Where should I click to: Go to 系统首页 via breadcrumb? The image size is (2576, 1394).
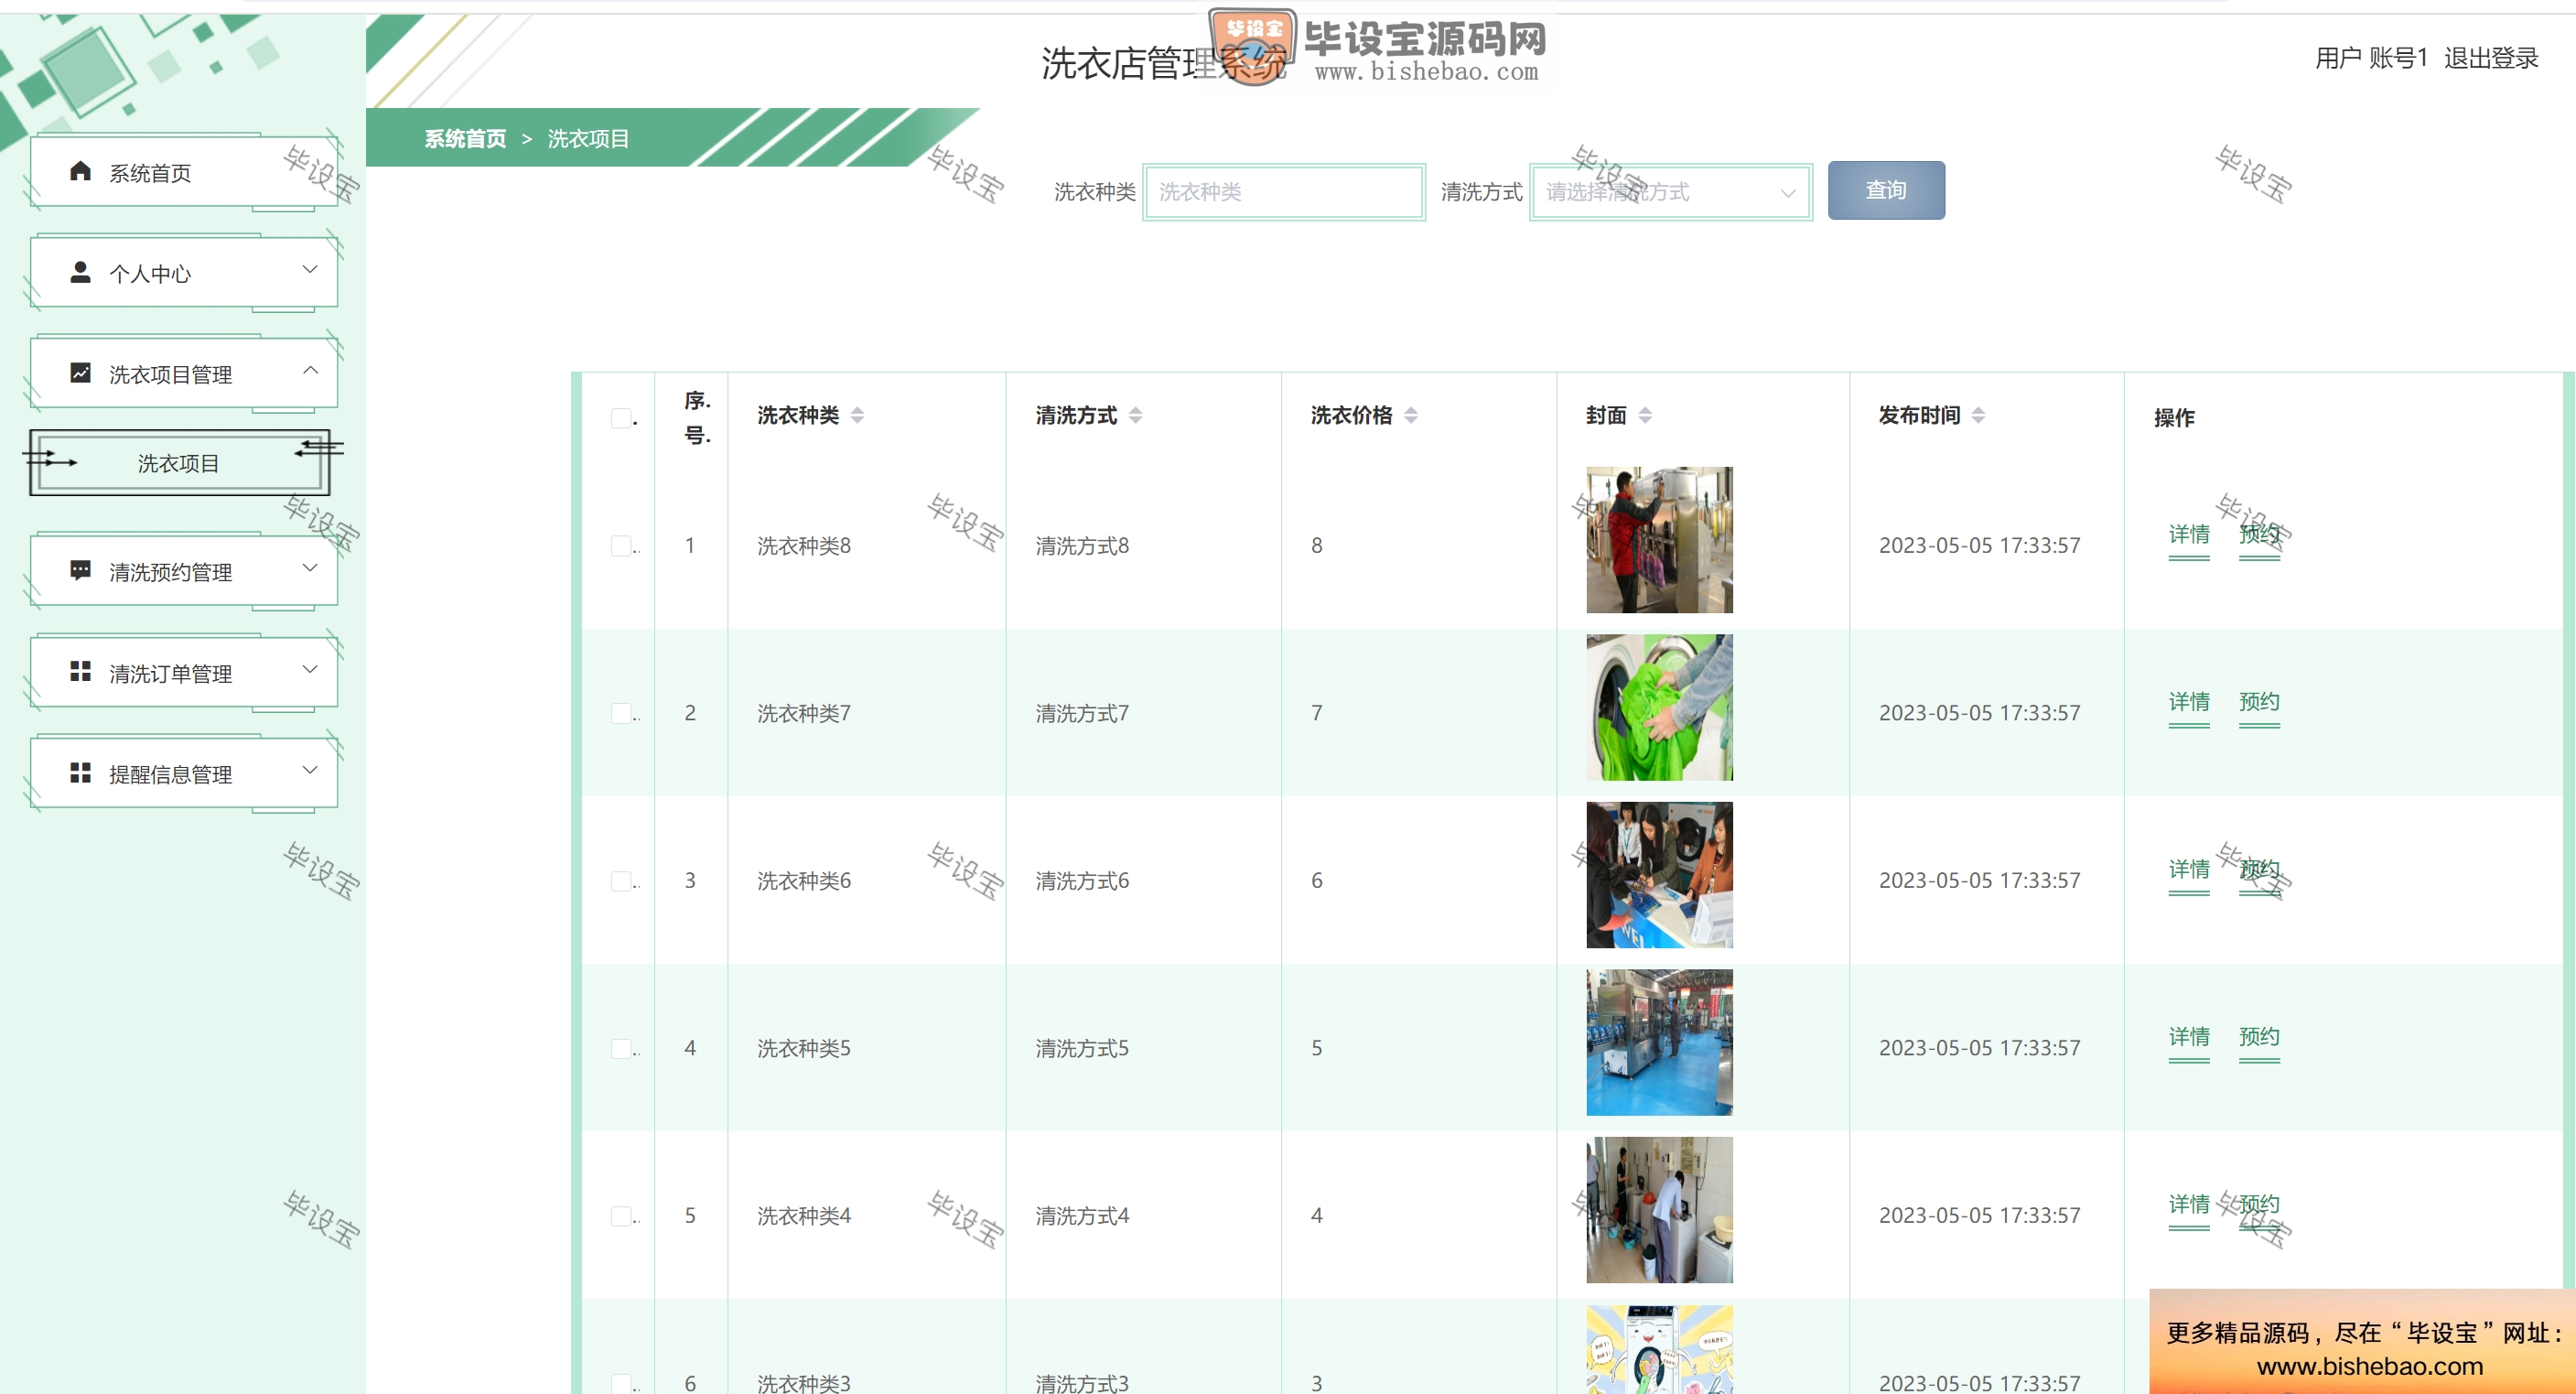tap(465, 138)
